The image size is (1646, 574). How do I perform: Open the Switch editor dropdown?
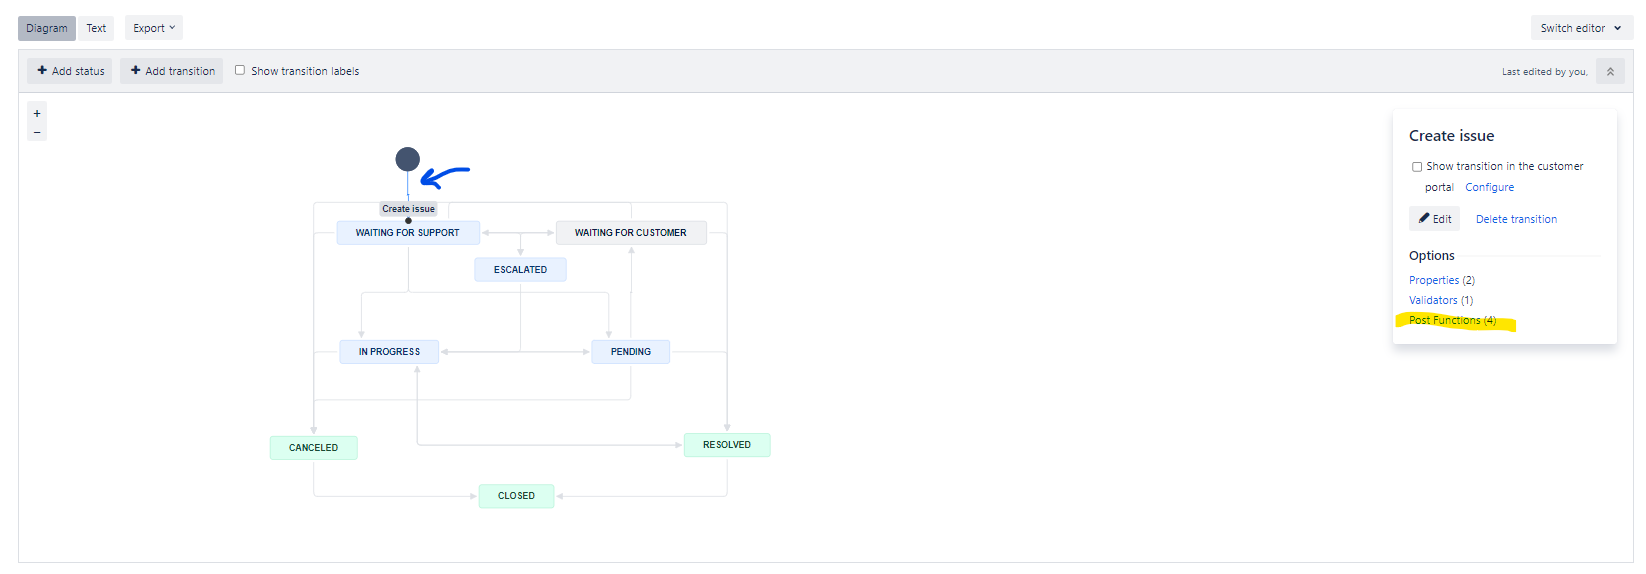coord(1581,28)
